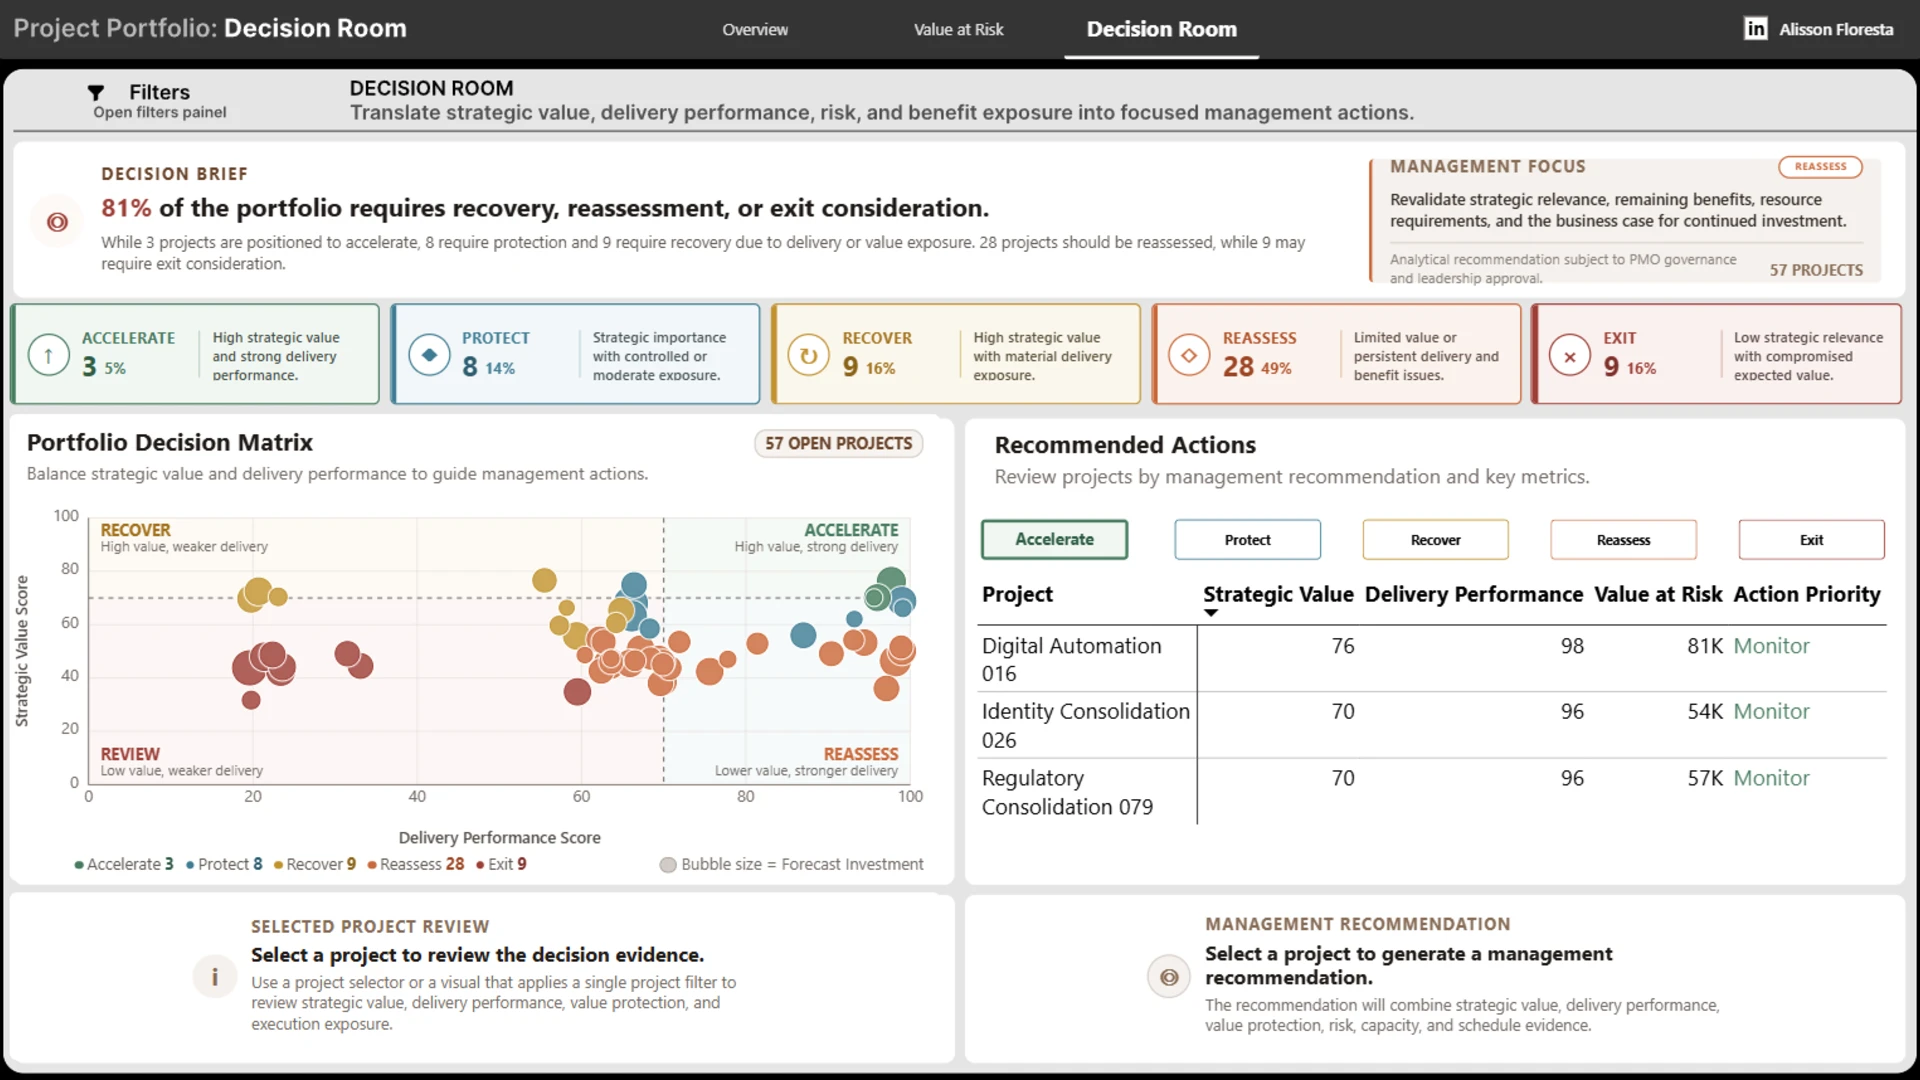Image resolution: width=1920 pixels, height=1080 pixels.
Task: Select the Exit card X icon
Action: pyautogui.click(x=1570, y=355)
